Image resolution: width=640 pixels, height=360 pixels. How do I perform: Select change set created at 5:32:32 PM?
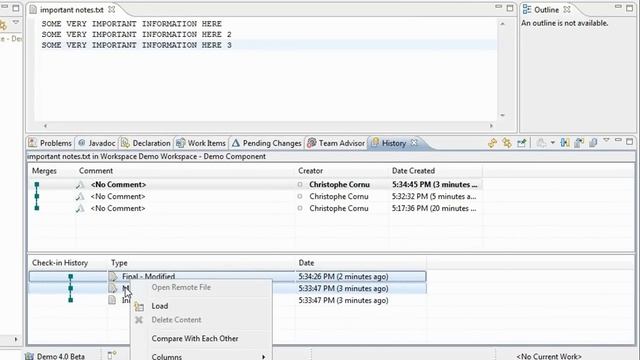point(255,196)
